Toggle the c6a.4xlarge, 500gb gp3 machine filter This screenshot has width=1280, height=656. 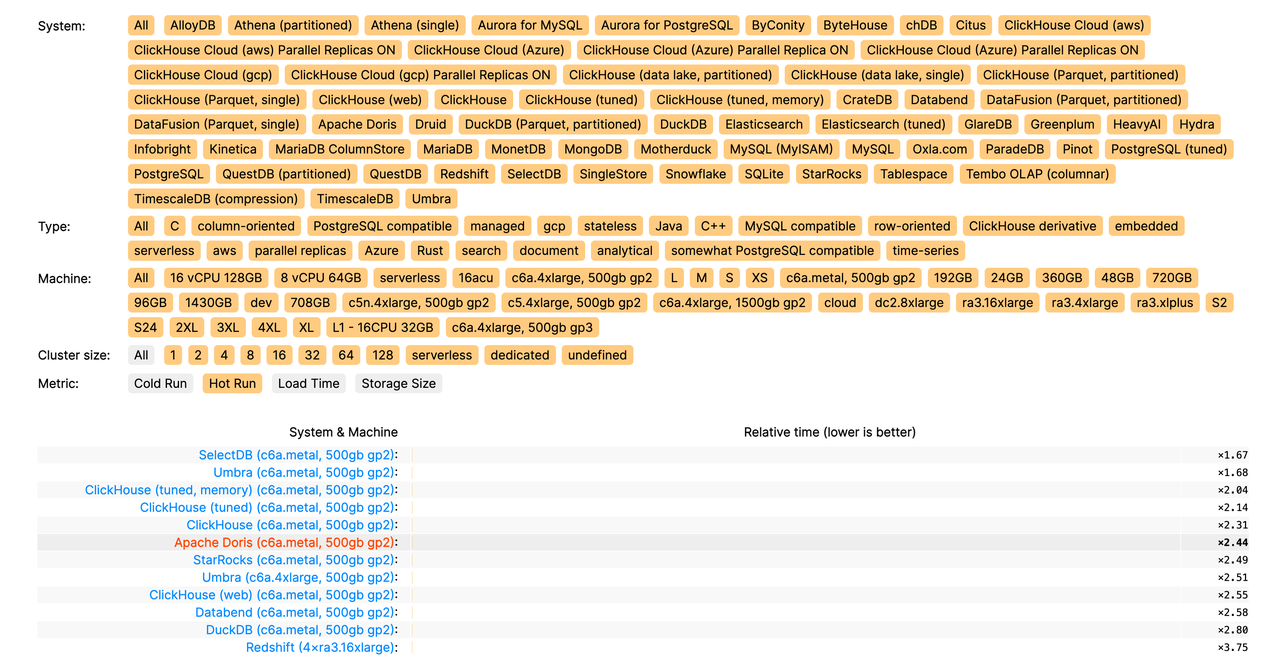tap(522, 328)
